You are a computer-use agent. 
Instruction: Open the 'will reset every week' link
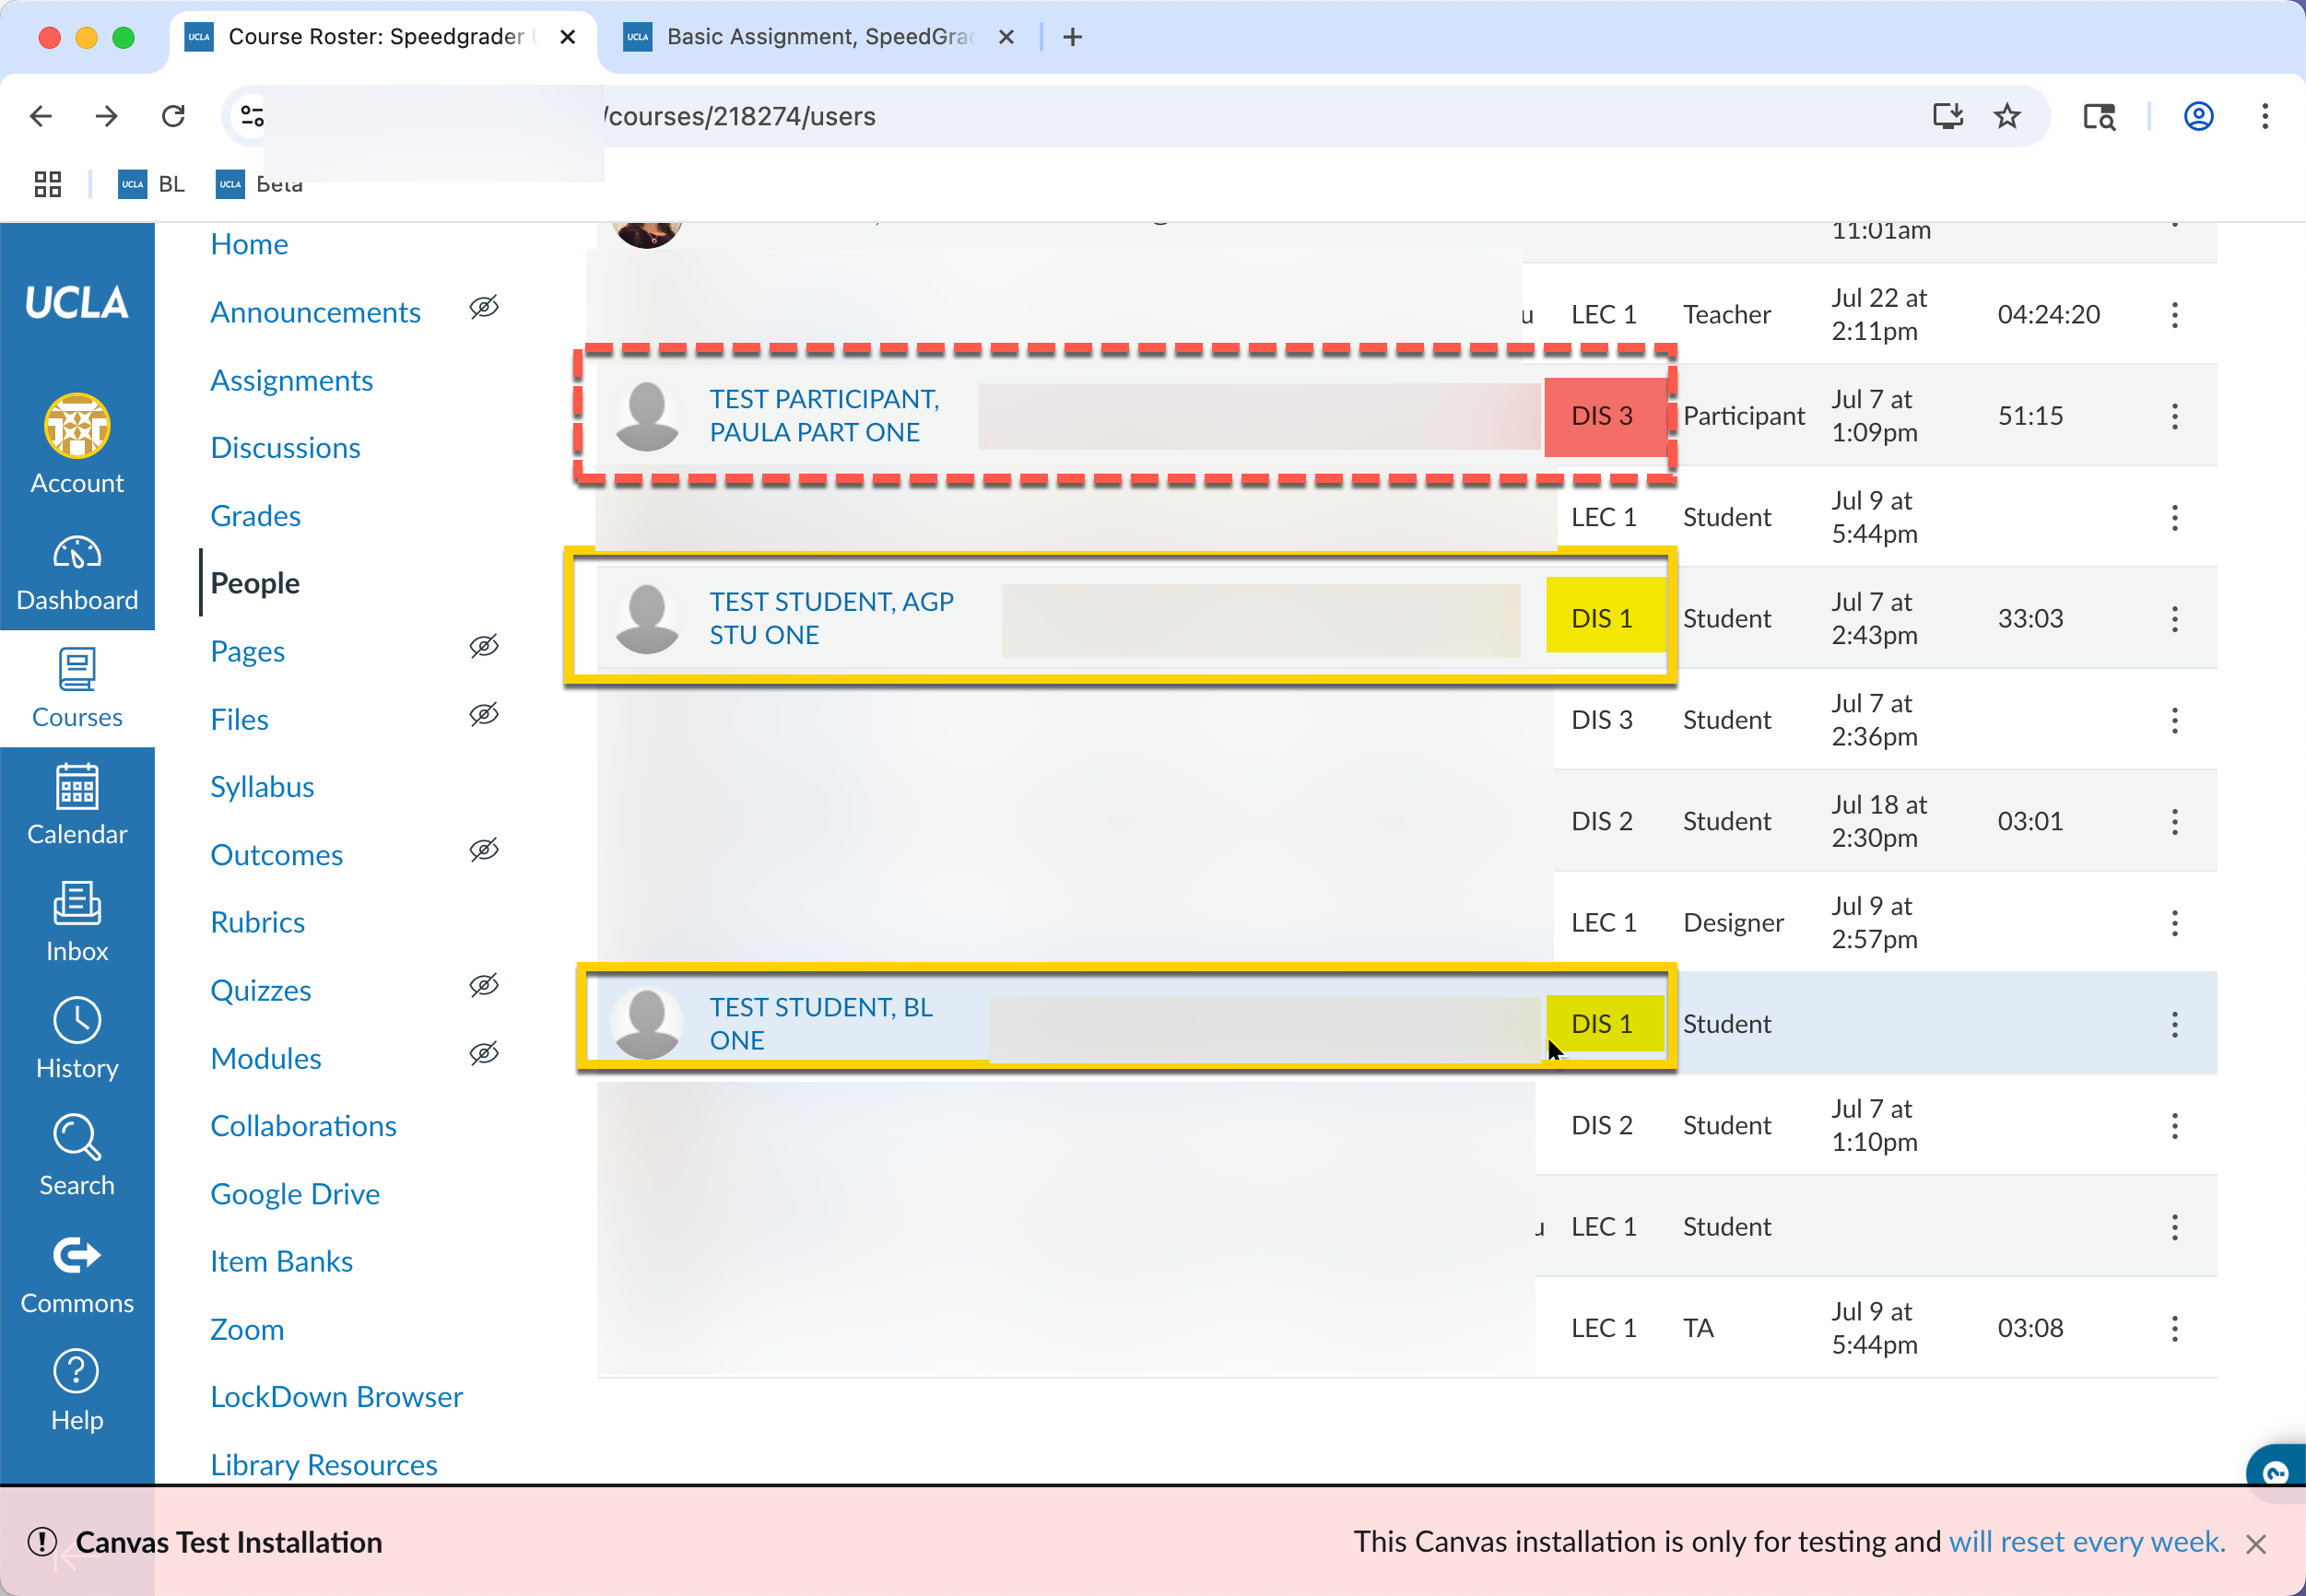click(x=2086, y=1541)
